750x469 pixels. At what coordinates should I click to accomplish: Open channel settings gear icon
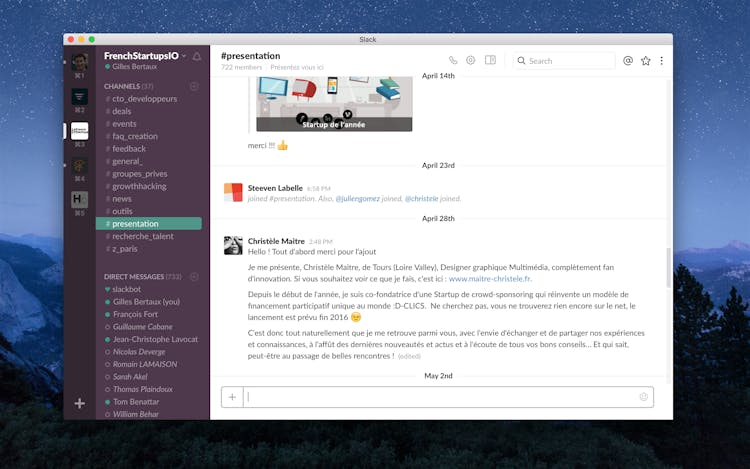click(471, 60)
